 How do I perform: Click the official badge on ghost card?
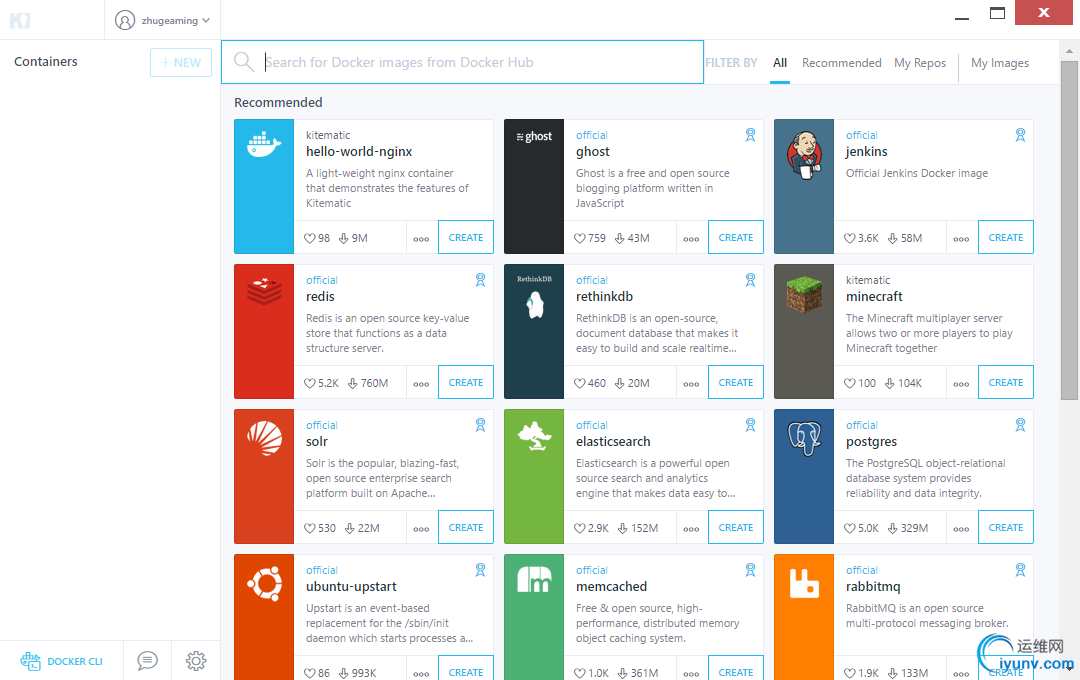[x=750, y=135]
